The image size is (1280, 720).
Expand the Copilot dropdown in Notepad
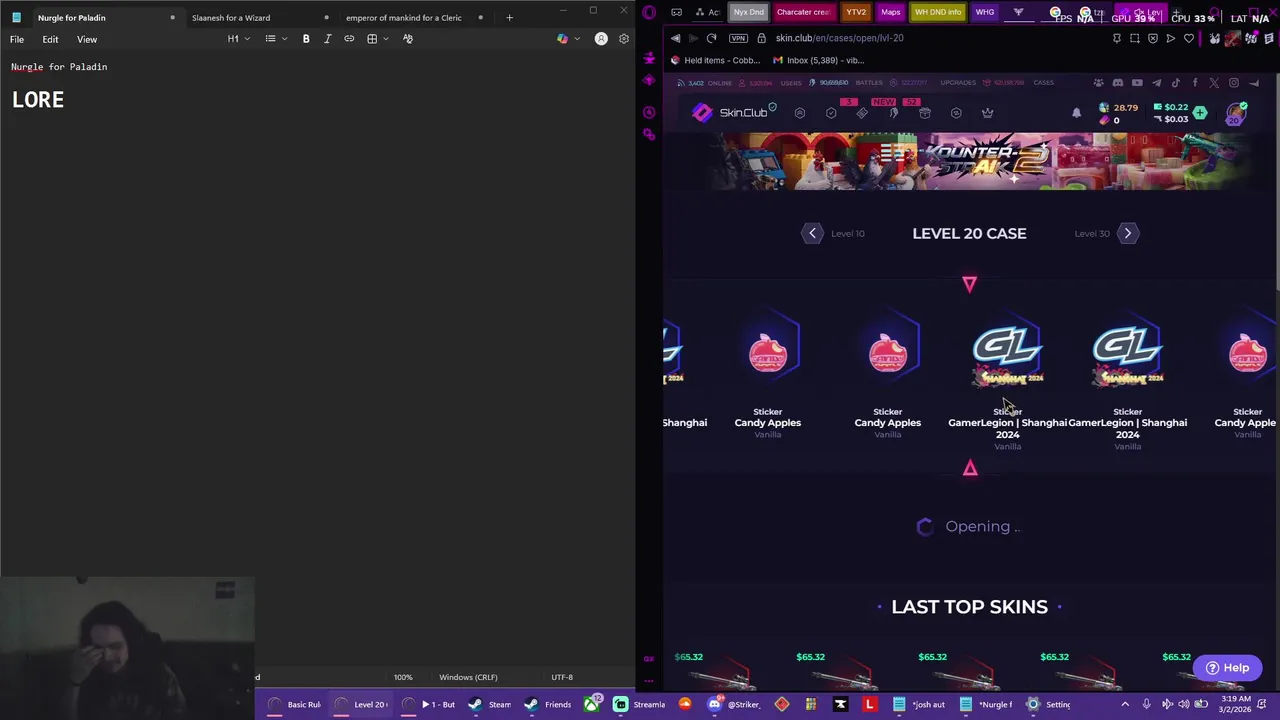(577, 39)
